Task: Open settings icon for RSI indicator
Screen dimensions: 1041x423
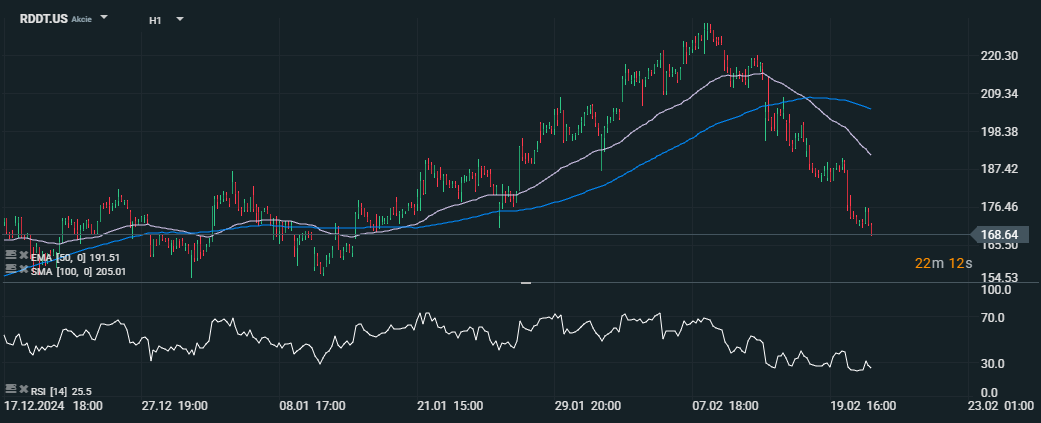Action: click(x=11, y=388)
